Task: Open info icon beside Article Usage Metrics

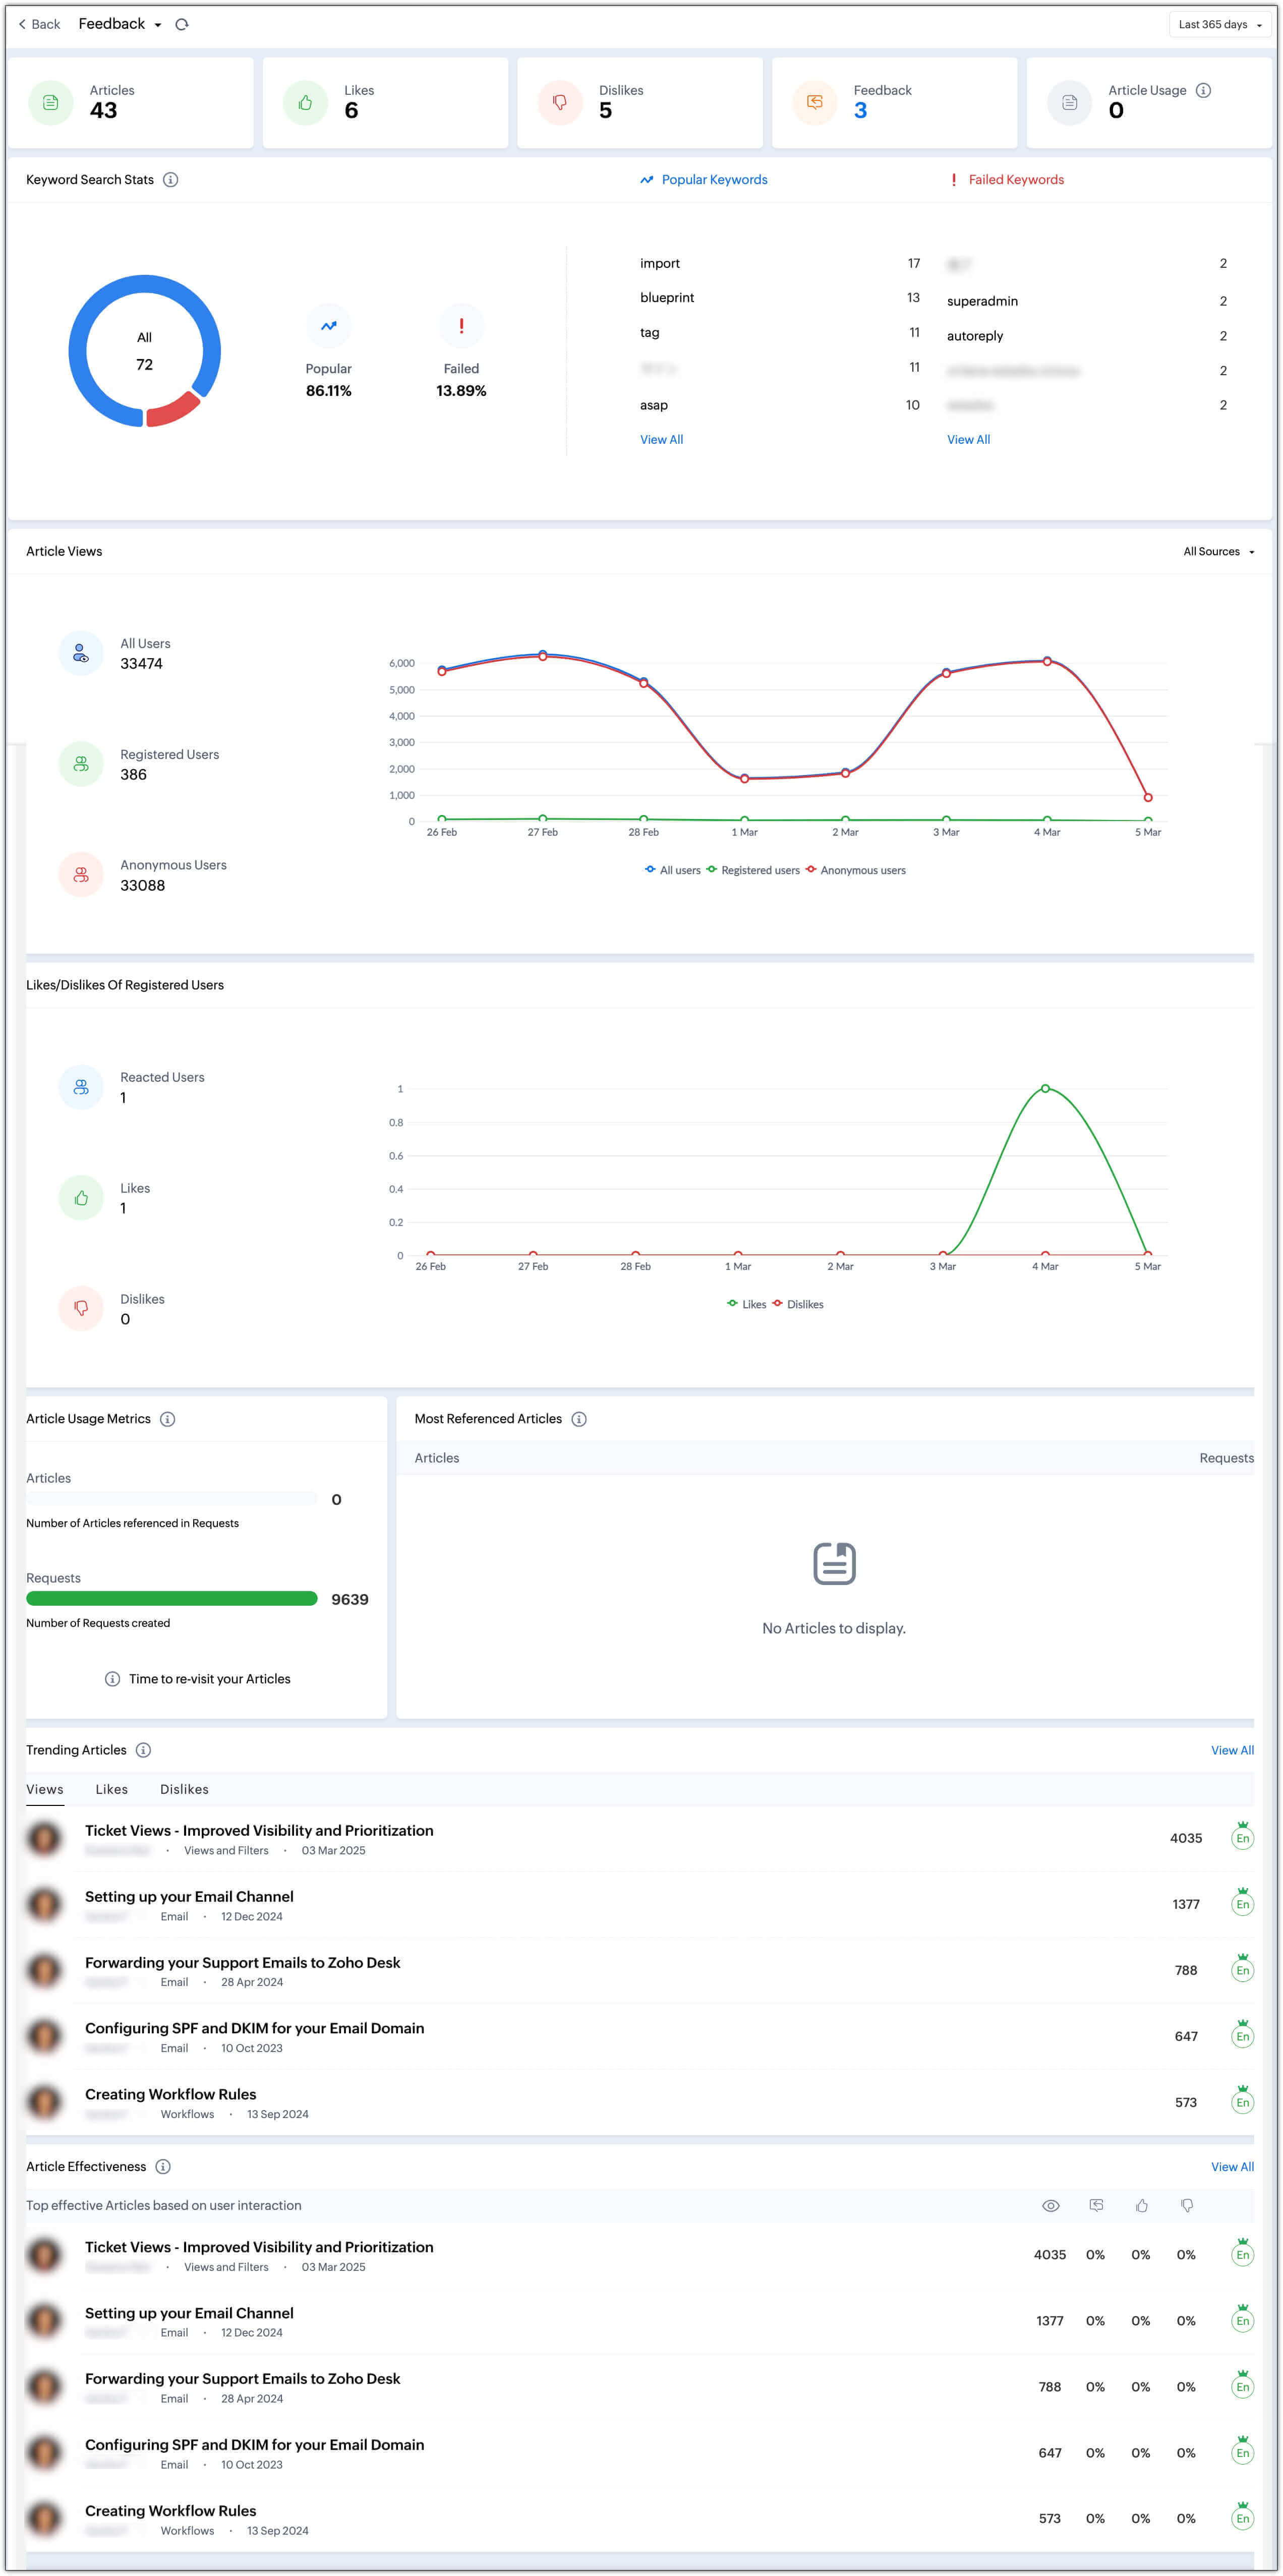Action: point(167,1419)
